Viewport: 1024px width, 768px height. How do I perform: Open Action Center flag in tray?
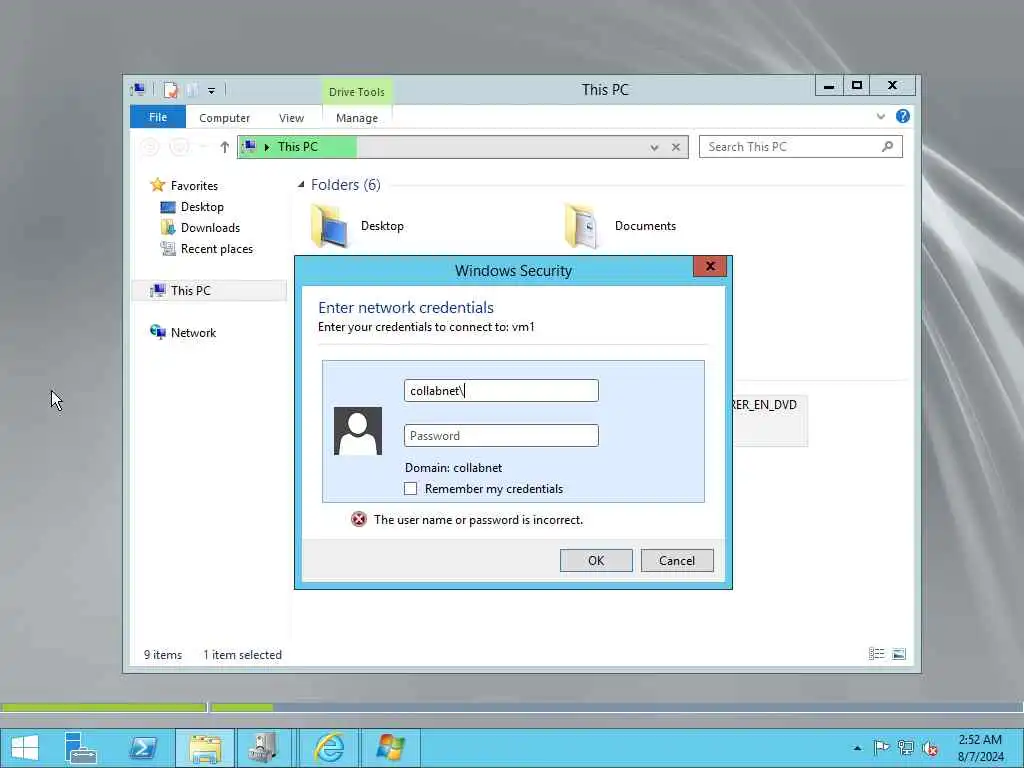[x=881, y=748]
